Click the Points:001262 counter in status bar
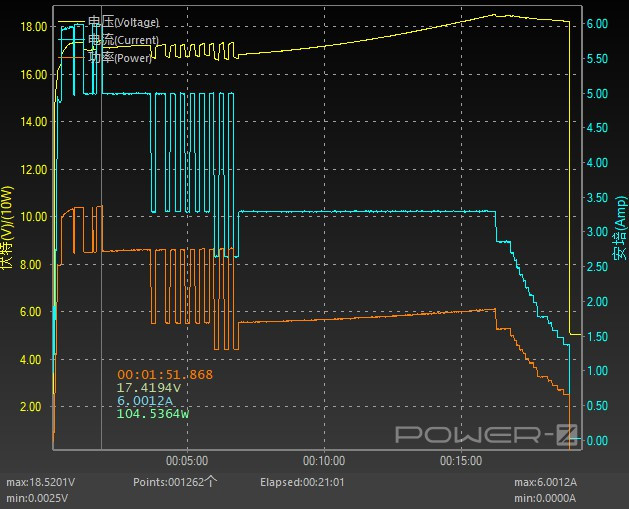Screen dimensions: 629x509 [175, 482]
